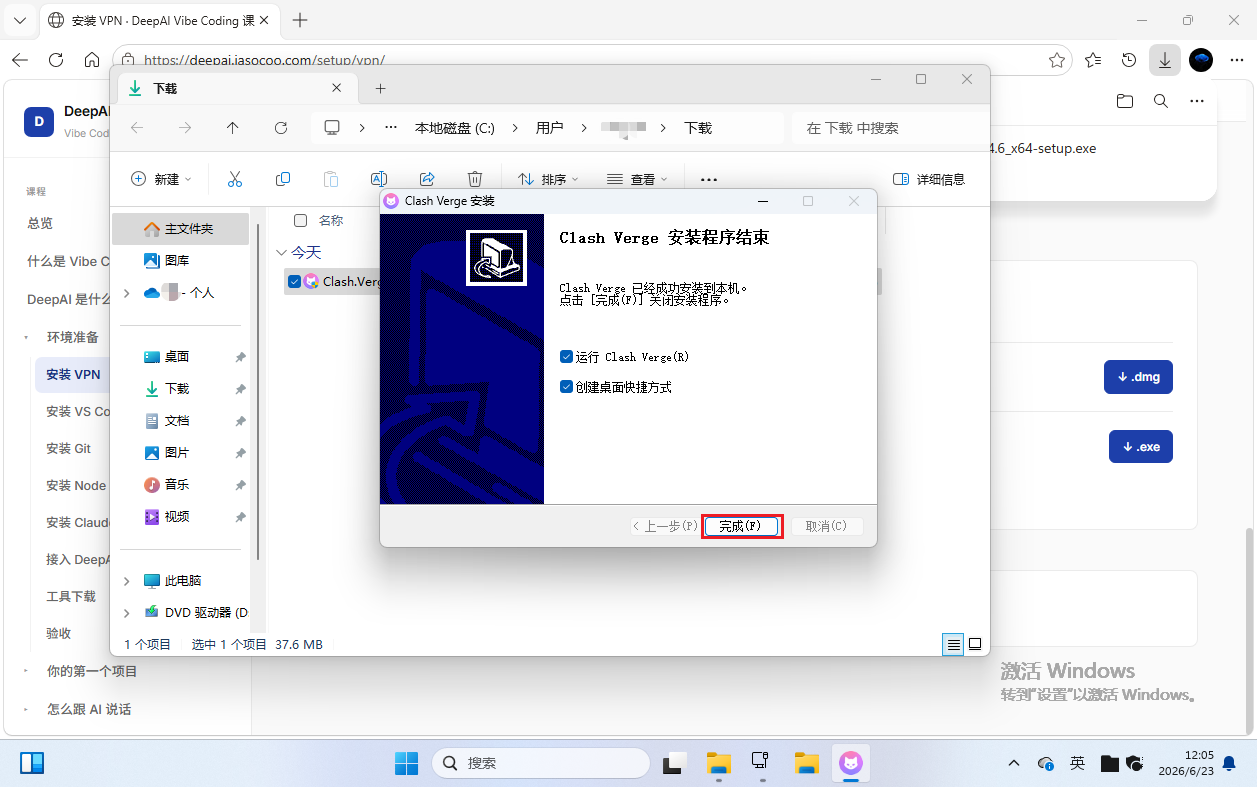This screenshot has height=787, width=1257.
Task: Select 主文件夹 in the Explorer sidebar
Action: [181, 229]
